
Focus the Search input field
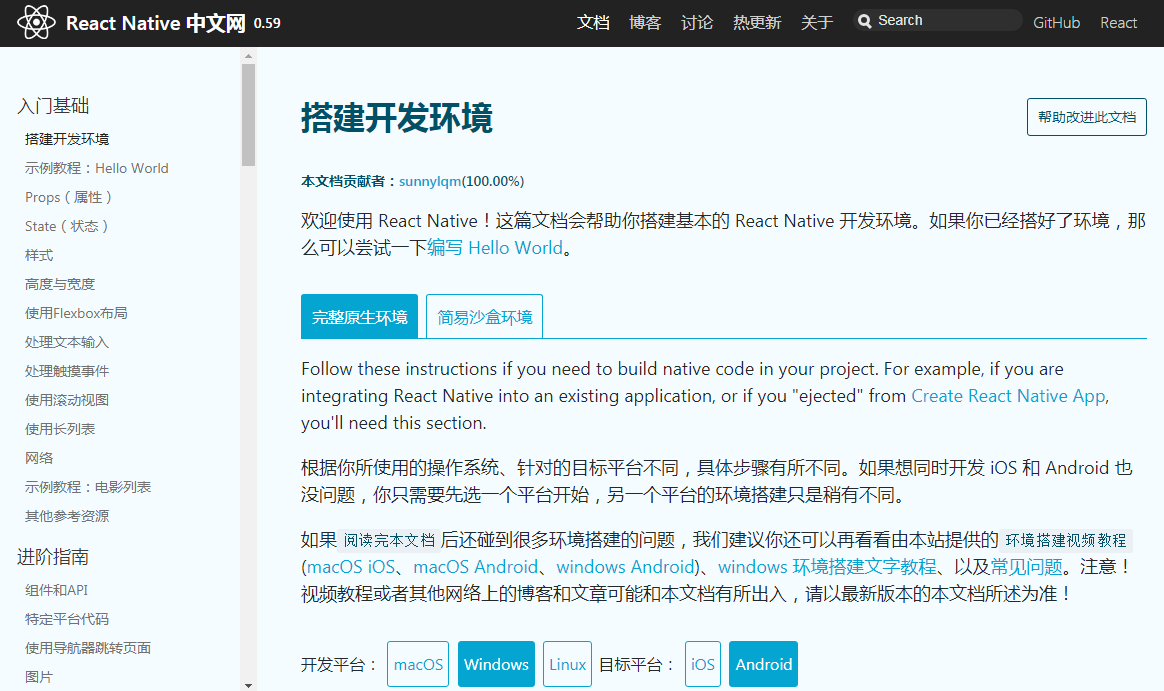(x=937, y=21)
